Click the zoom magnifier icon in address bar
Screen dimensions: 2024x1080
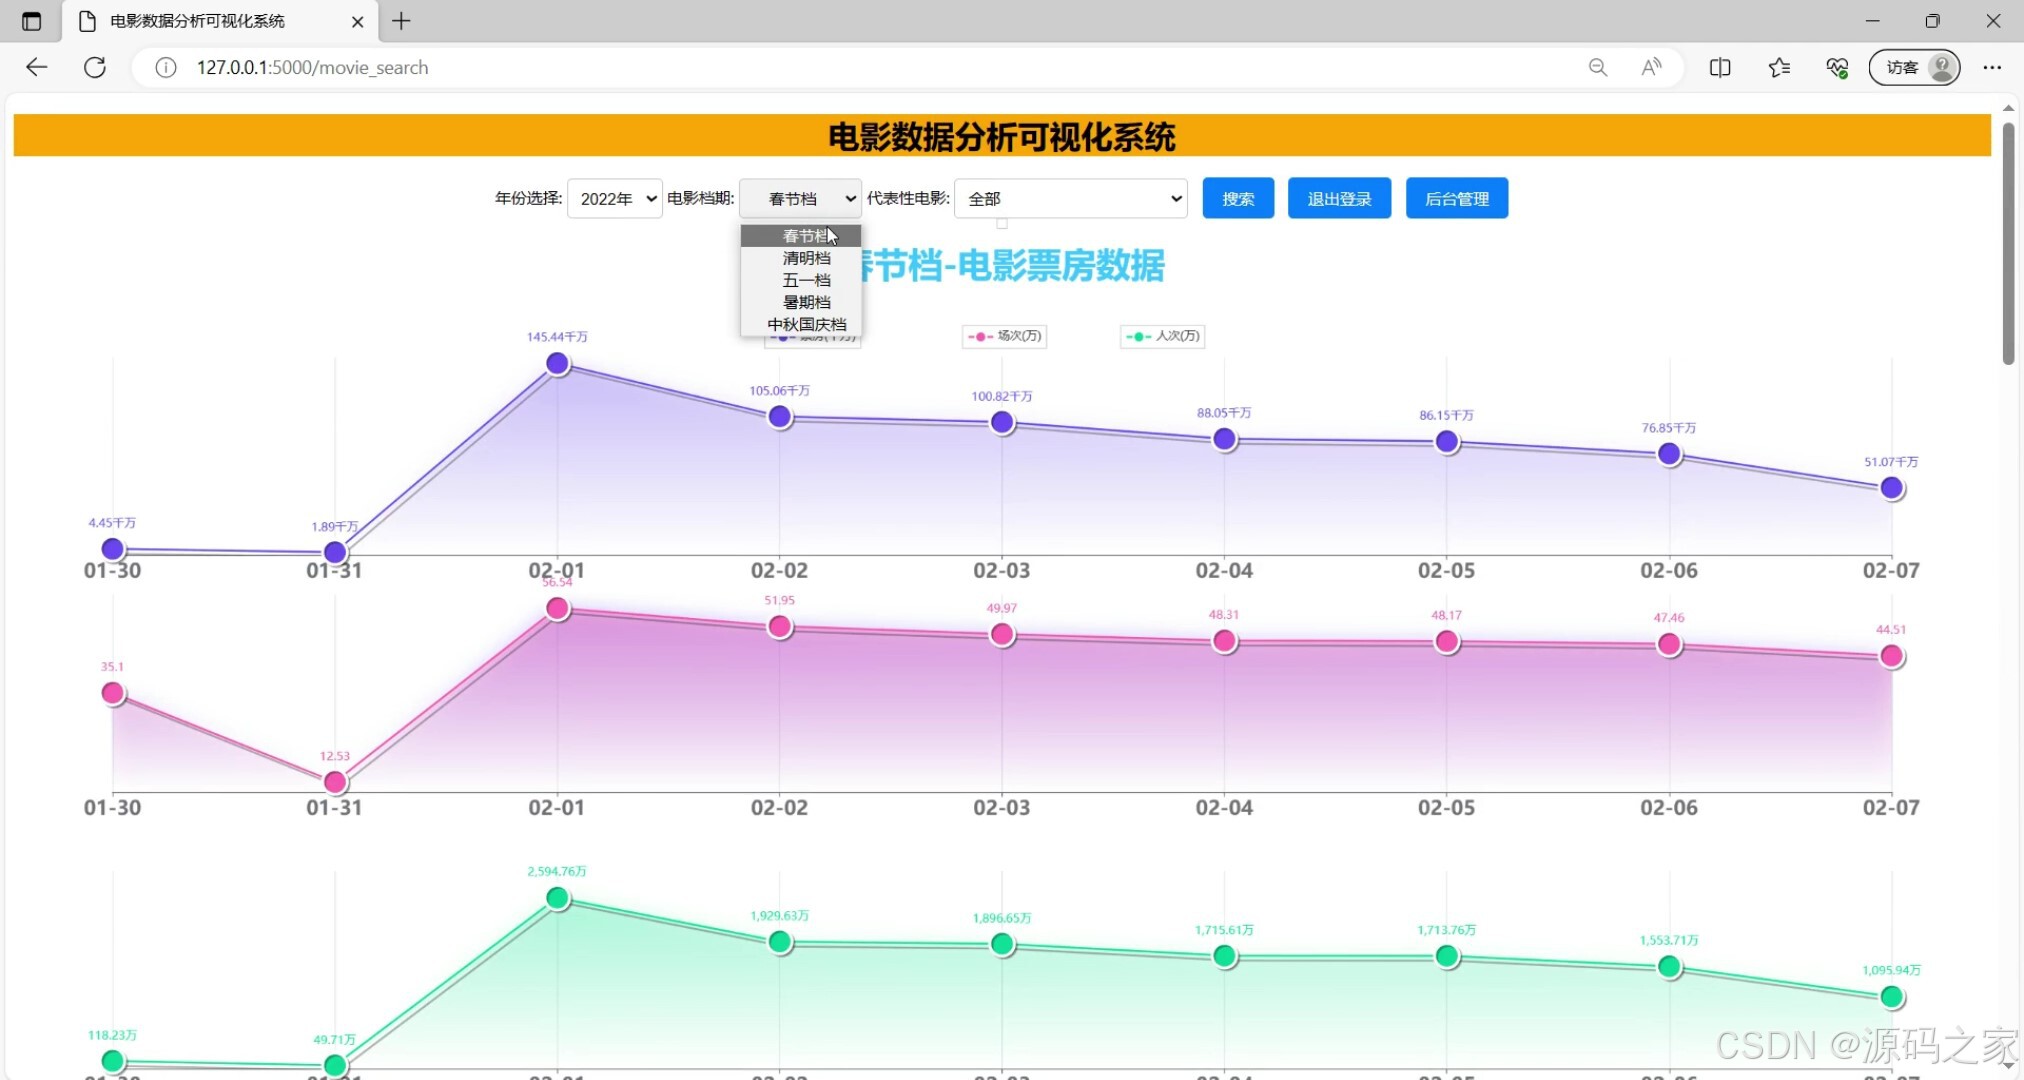point(1597,67)
